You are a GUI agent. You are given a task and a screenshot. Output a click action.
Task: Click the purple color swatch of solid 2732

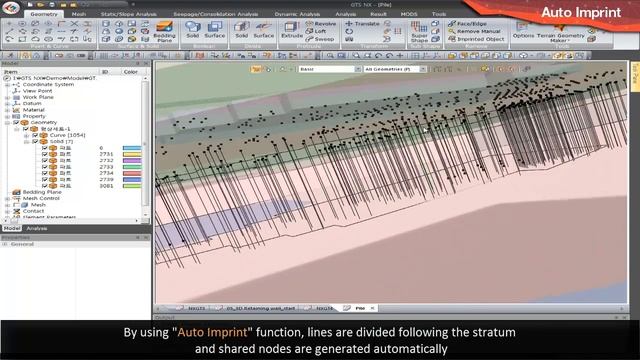coord(132,161)
